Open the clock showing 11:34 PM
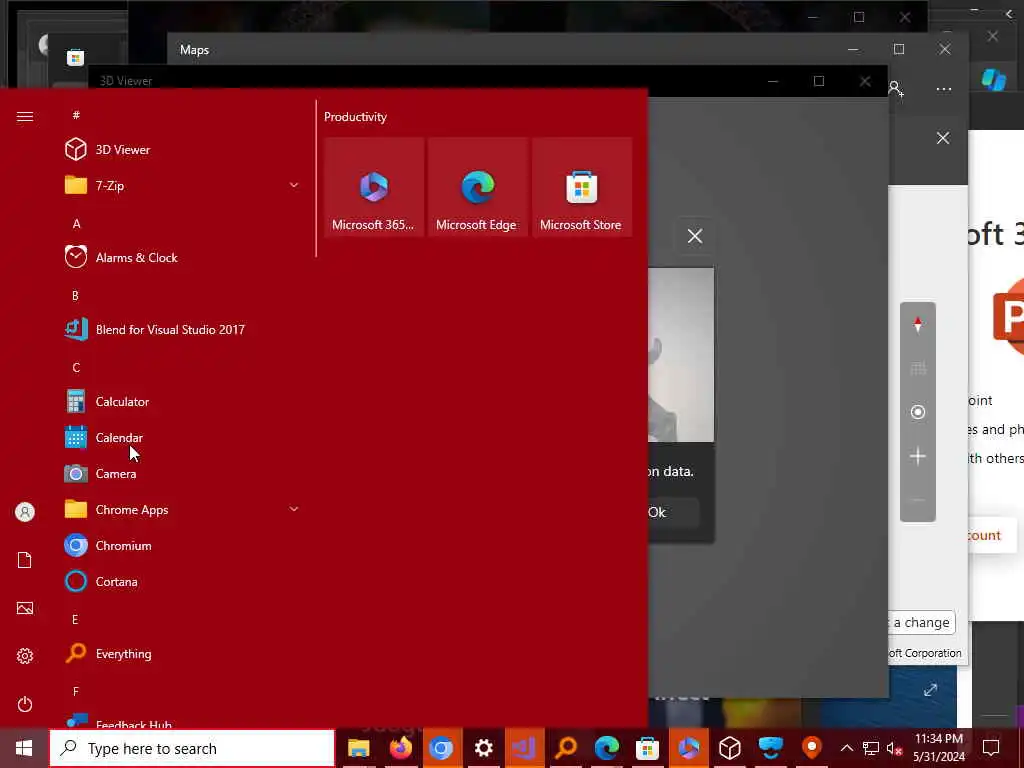Image resolution: width=1024 pixels, height=768 pixels. pos(938,748)
